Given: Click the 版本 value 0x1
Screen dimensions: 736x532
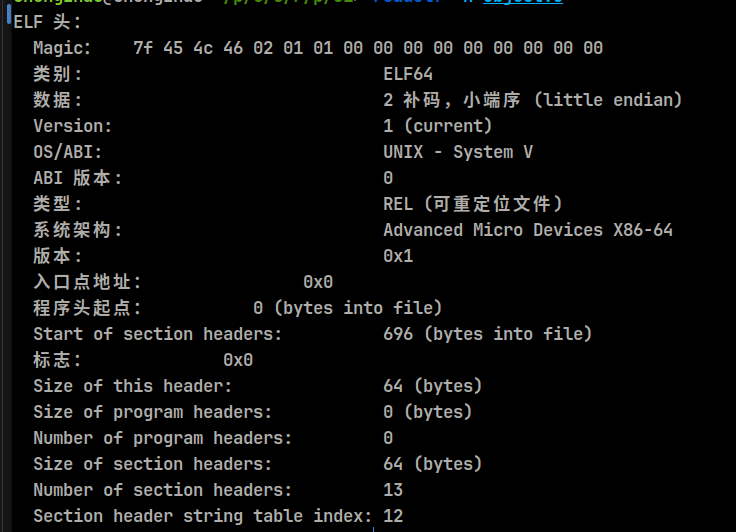Looking at the screenshot, I should point(398,256).
